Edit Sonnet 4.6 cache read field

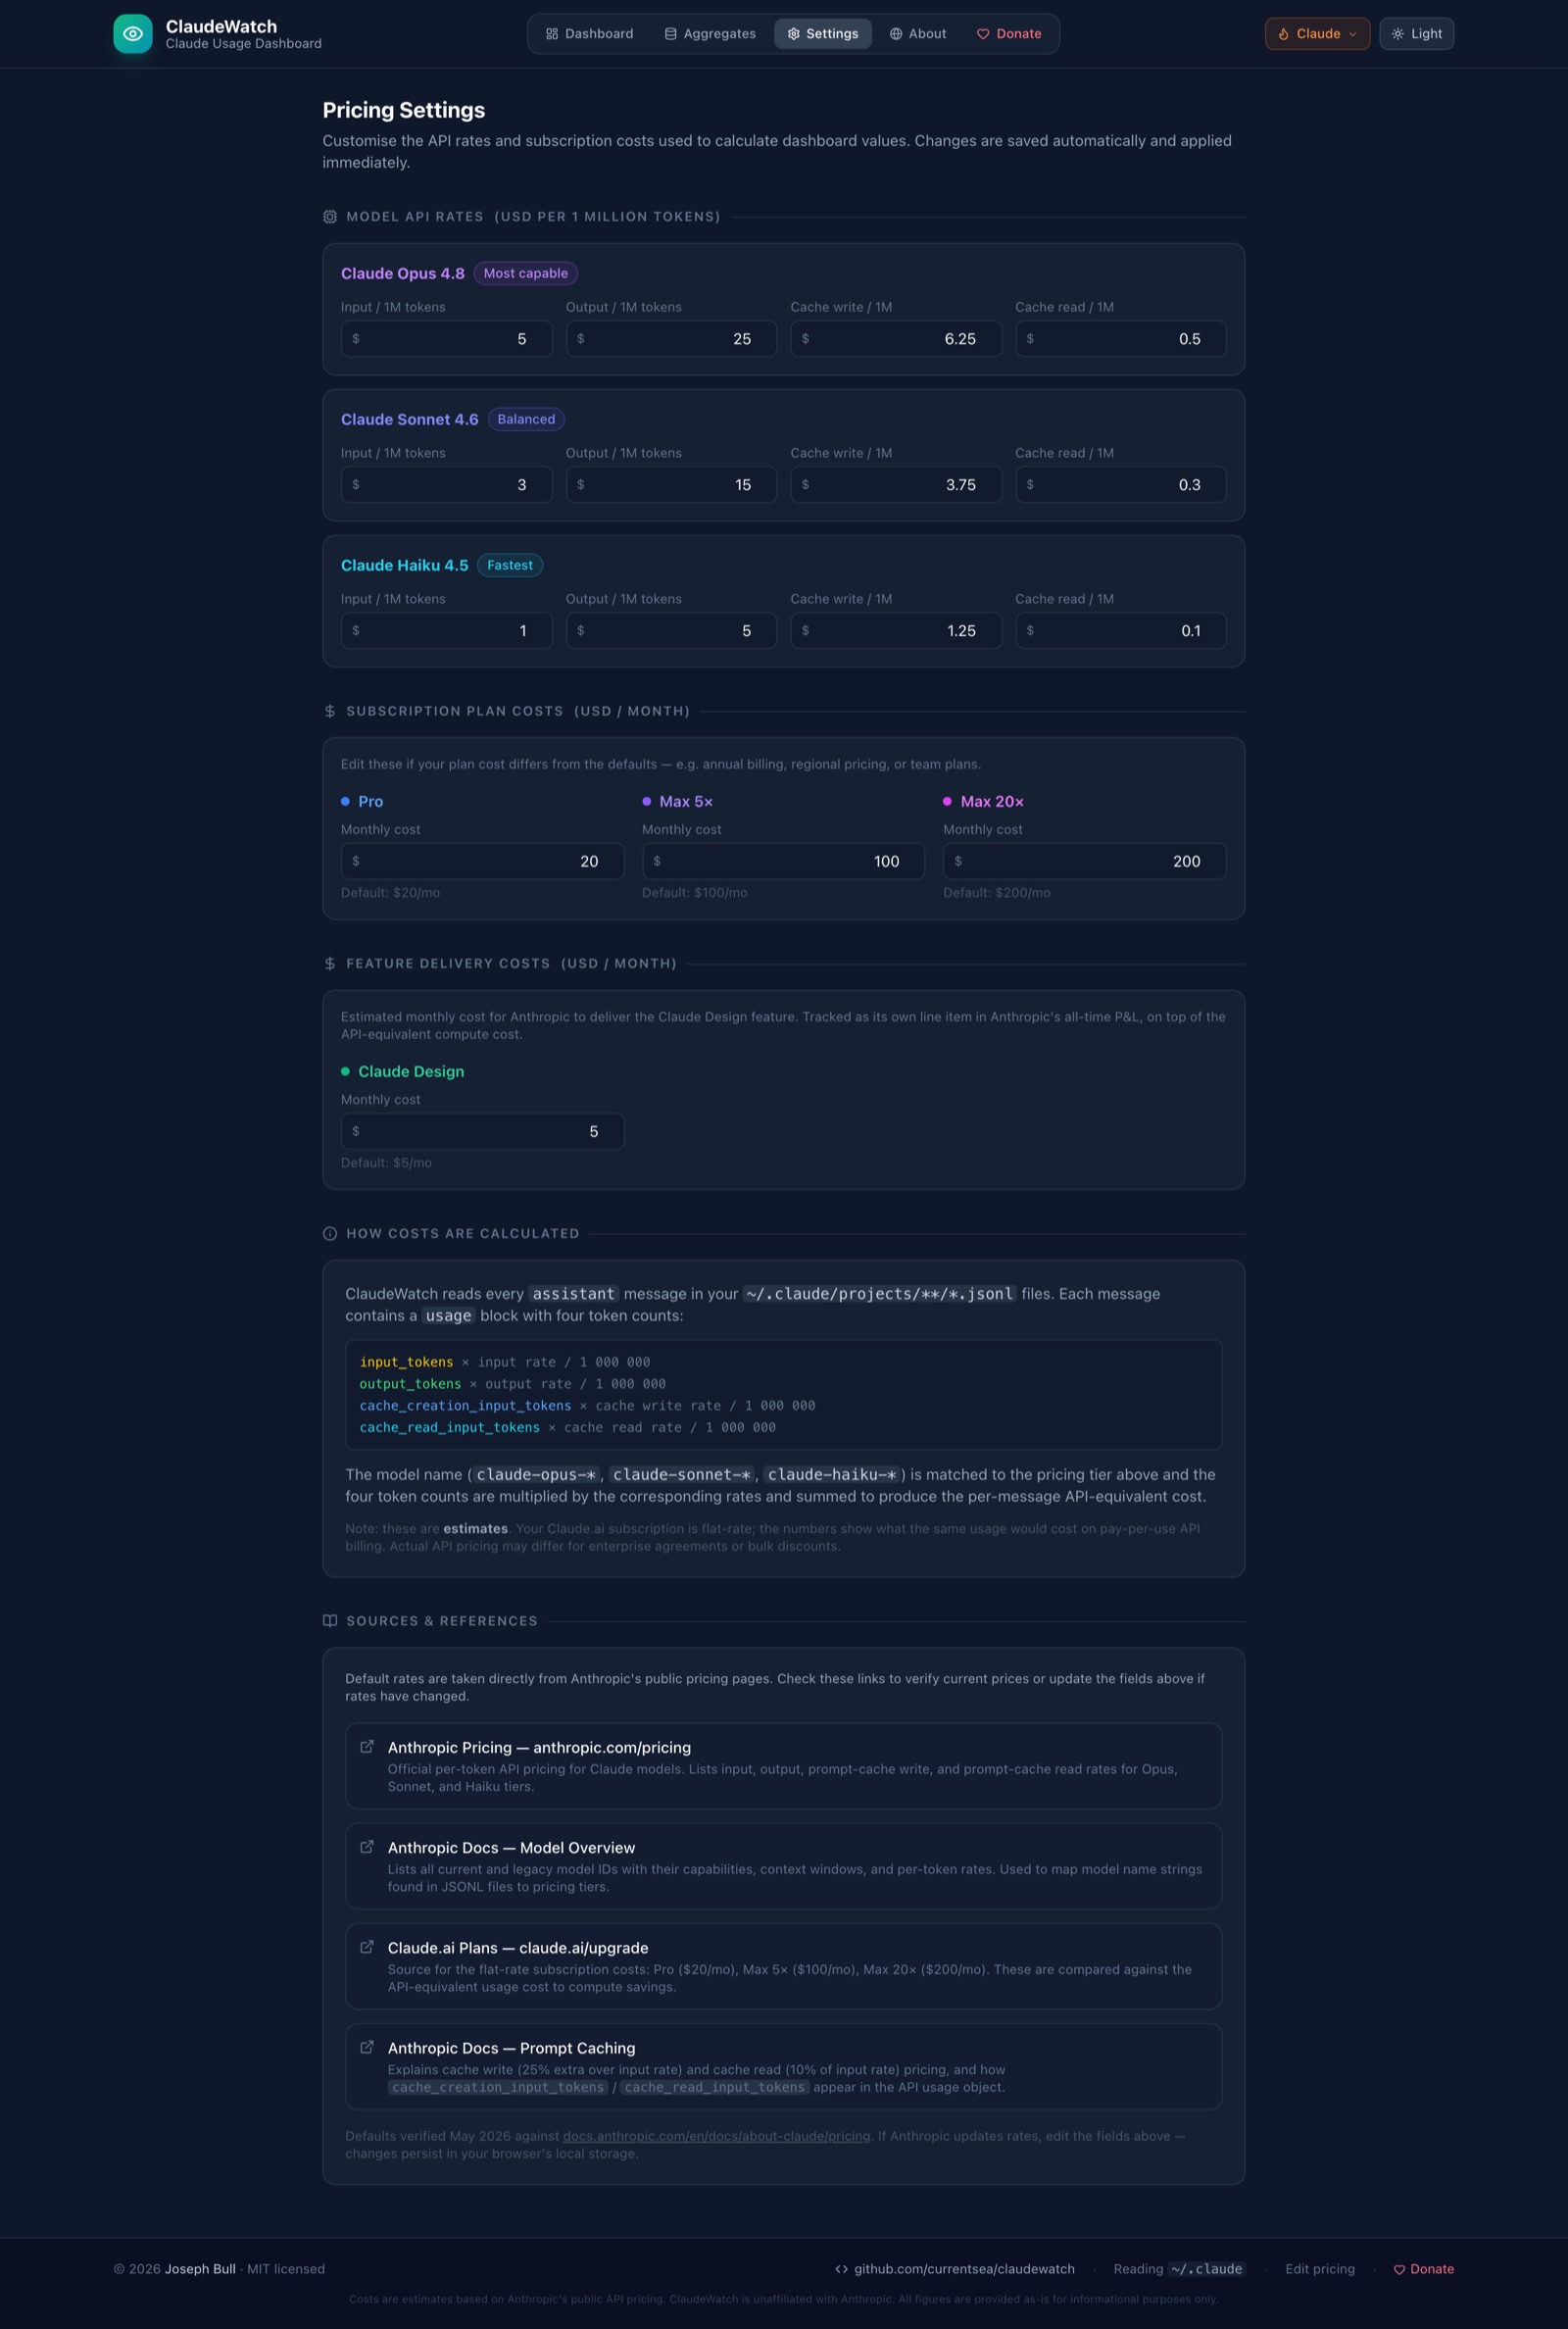[x=1121, y=485]
